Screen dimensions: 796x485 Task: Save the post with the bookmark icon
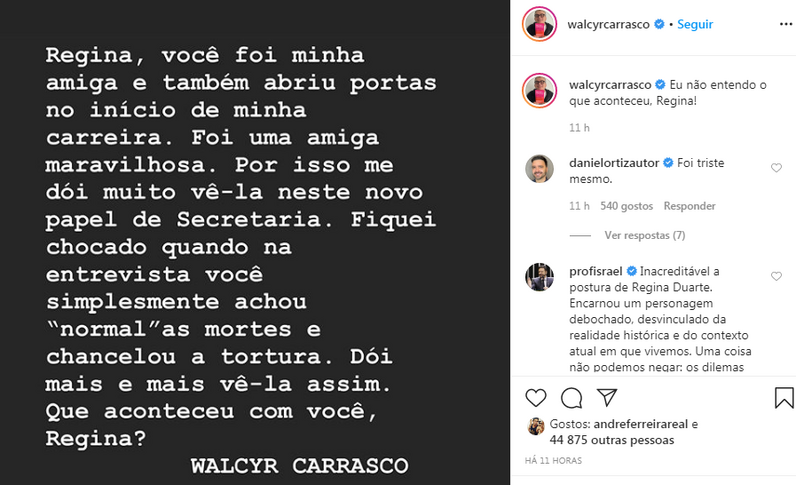[784, 398]
